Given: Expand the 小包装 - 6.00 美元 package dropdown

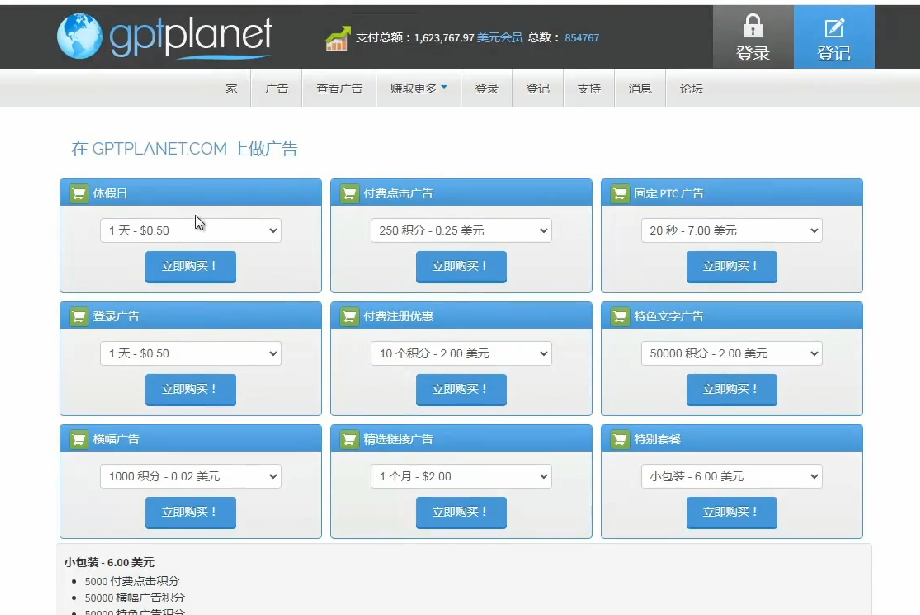Looking at the screenshot, I should (x=731, y=477).
